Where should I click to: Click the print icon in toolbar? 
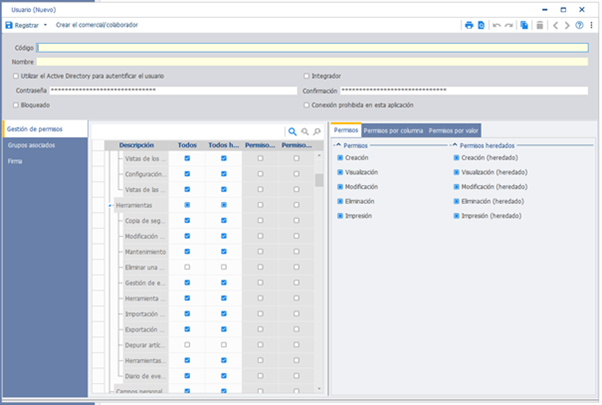(469, 25)
